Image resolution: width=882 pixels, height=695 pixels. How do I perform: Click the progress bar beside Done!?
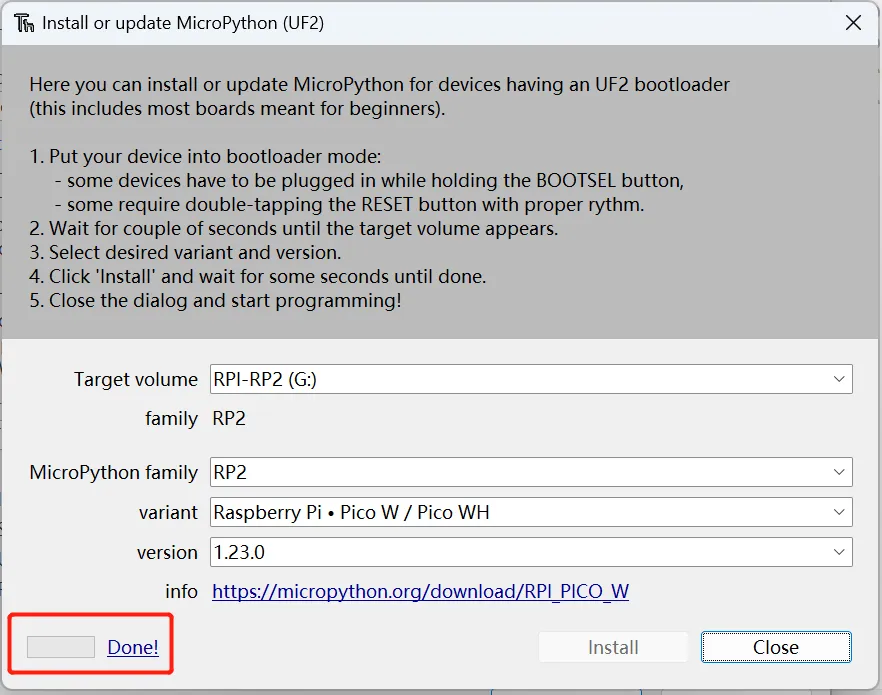pyautogui.click(x=61, y=647)
